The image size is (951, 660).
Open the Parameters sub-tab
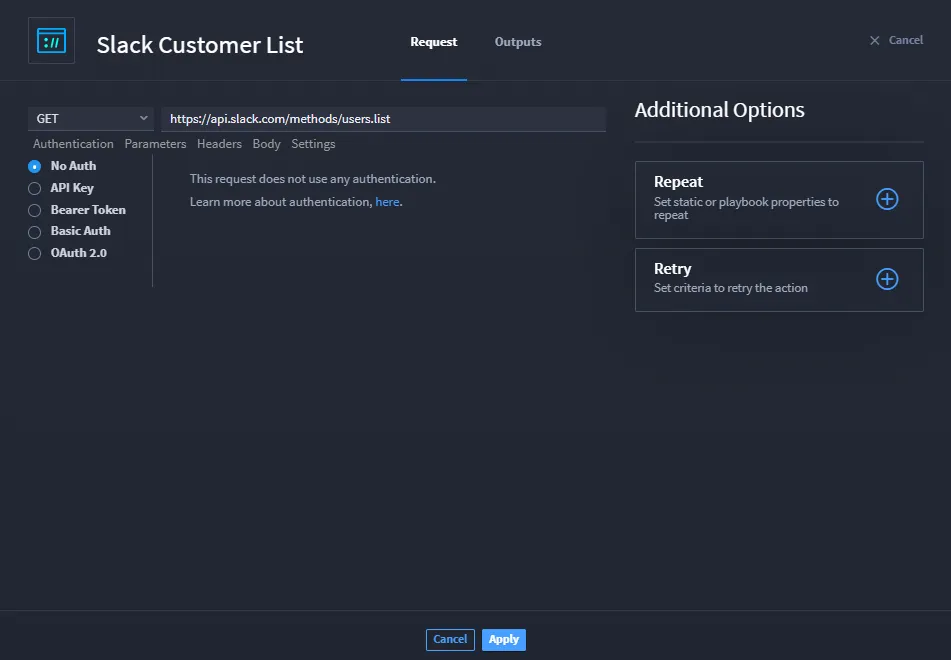pyautogui.click(x=155, y=144)
